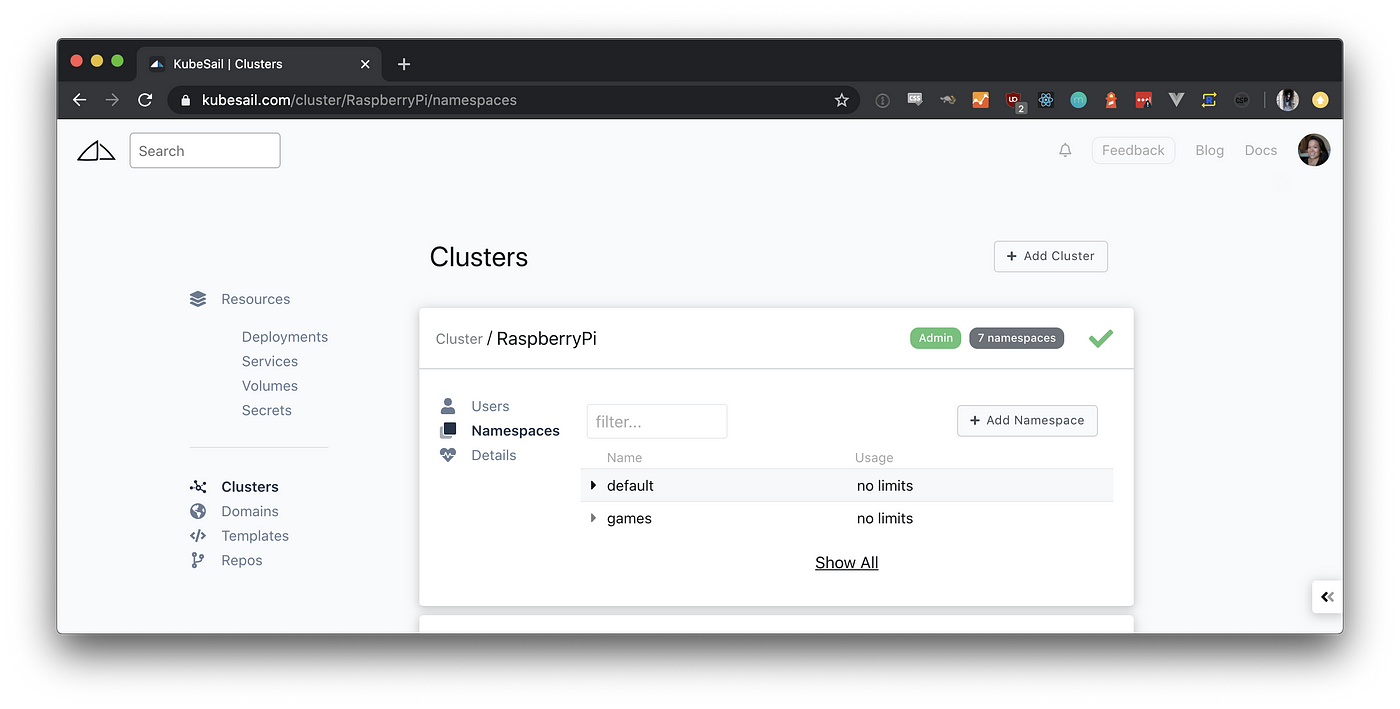
Task: Open the Lighthouse extension icon
Action: pyautogui.click(x=1111, y=100)
